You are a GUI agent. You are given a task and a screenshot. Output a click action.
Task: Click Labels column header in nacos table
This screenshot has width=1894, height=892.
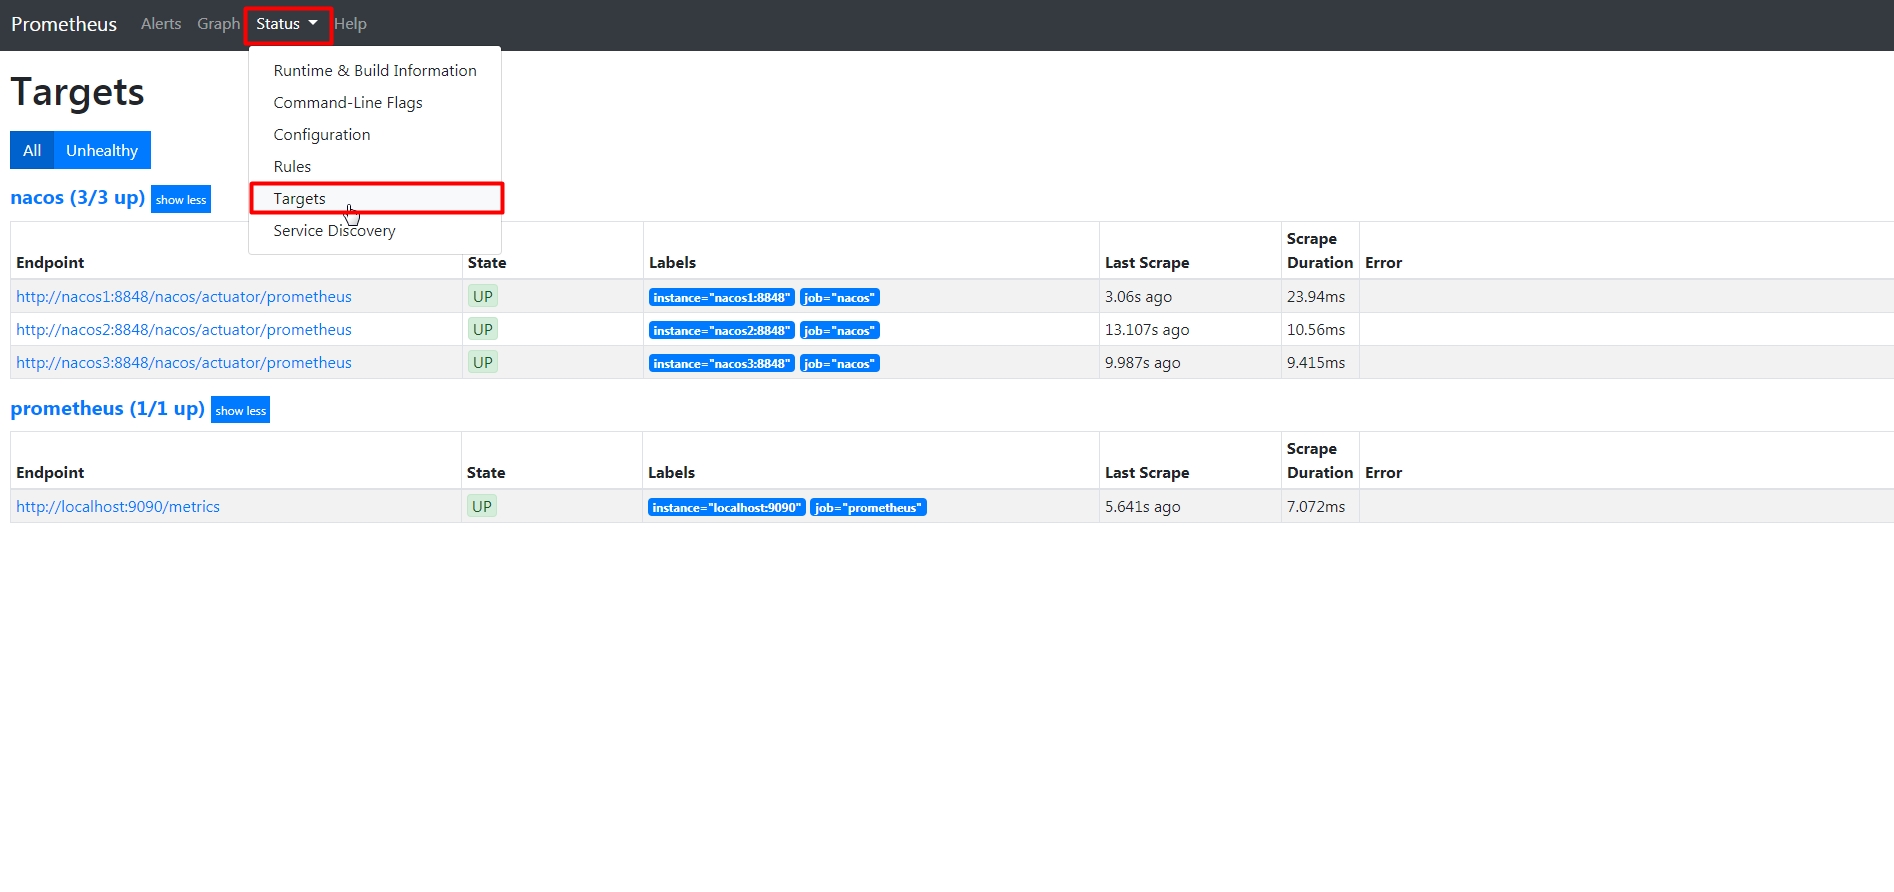[x=672, y=263]
